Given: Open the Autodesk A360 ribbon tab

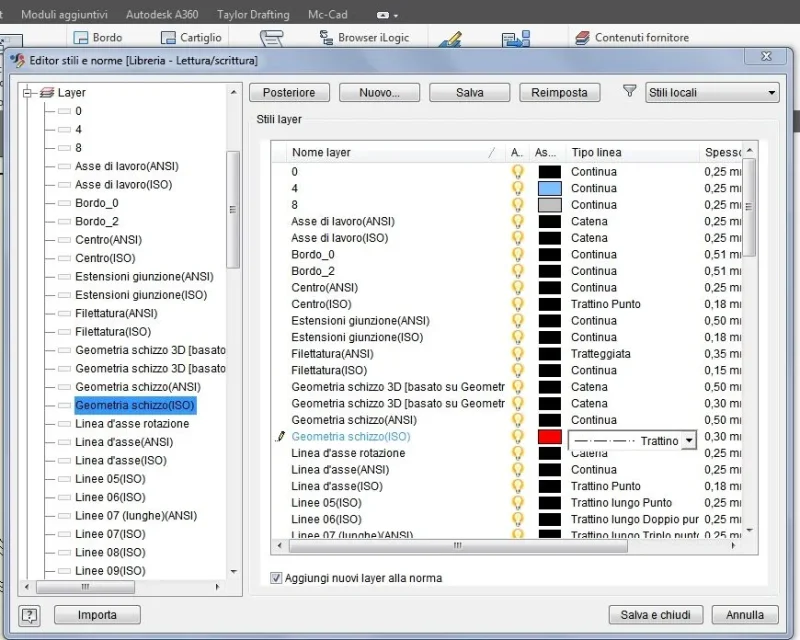Looking at the screenshot, I should [x=162, y=15].
